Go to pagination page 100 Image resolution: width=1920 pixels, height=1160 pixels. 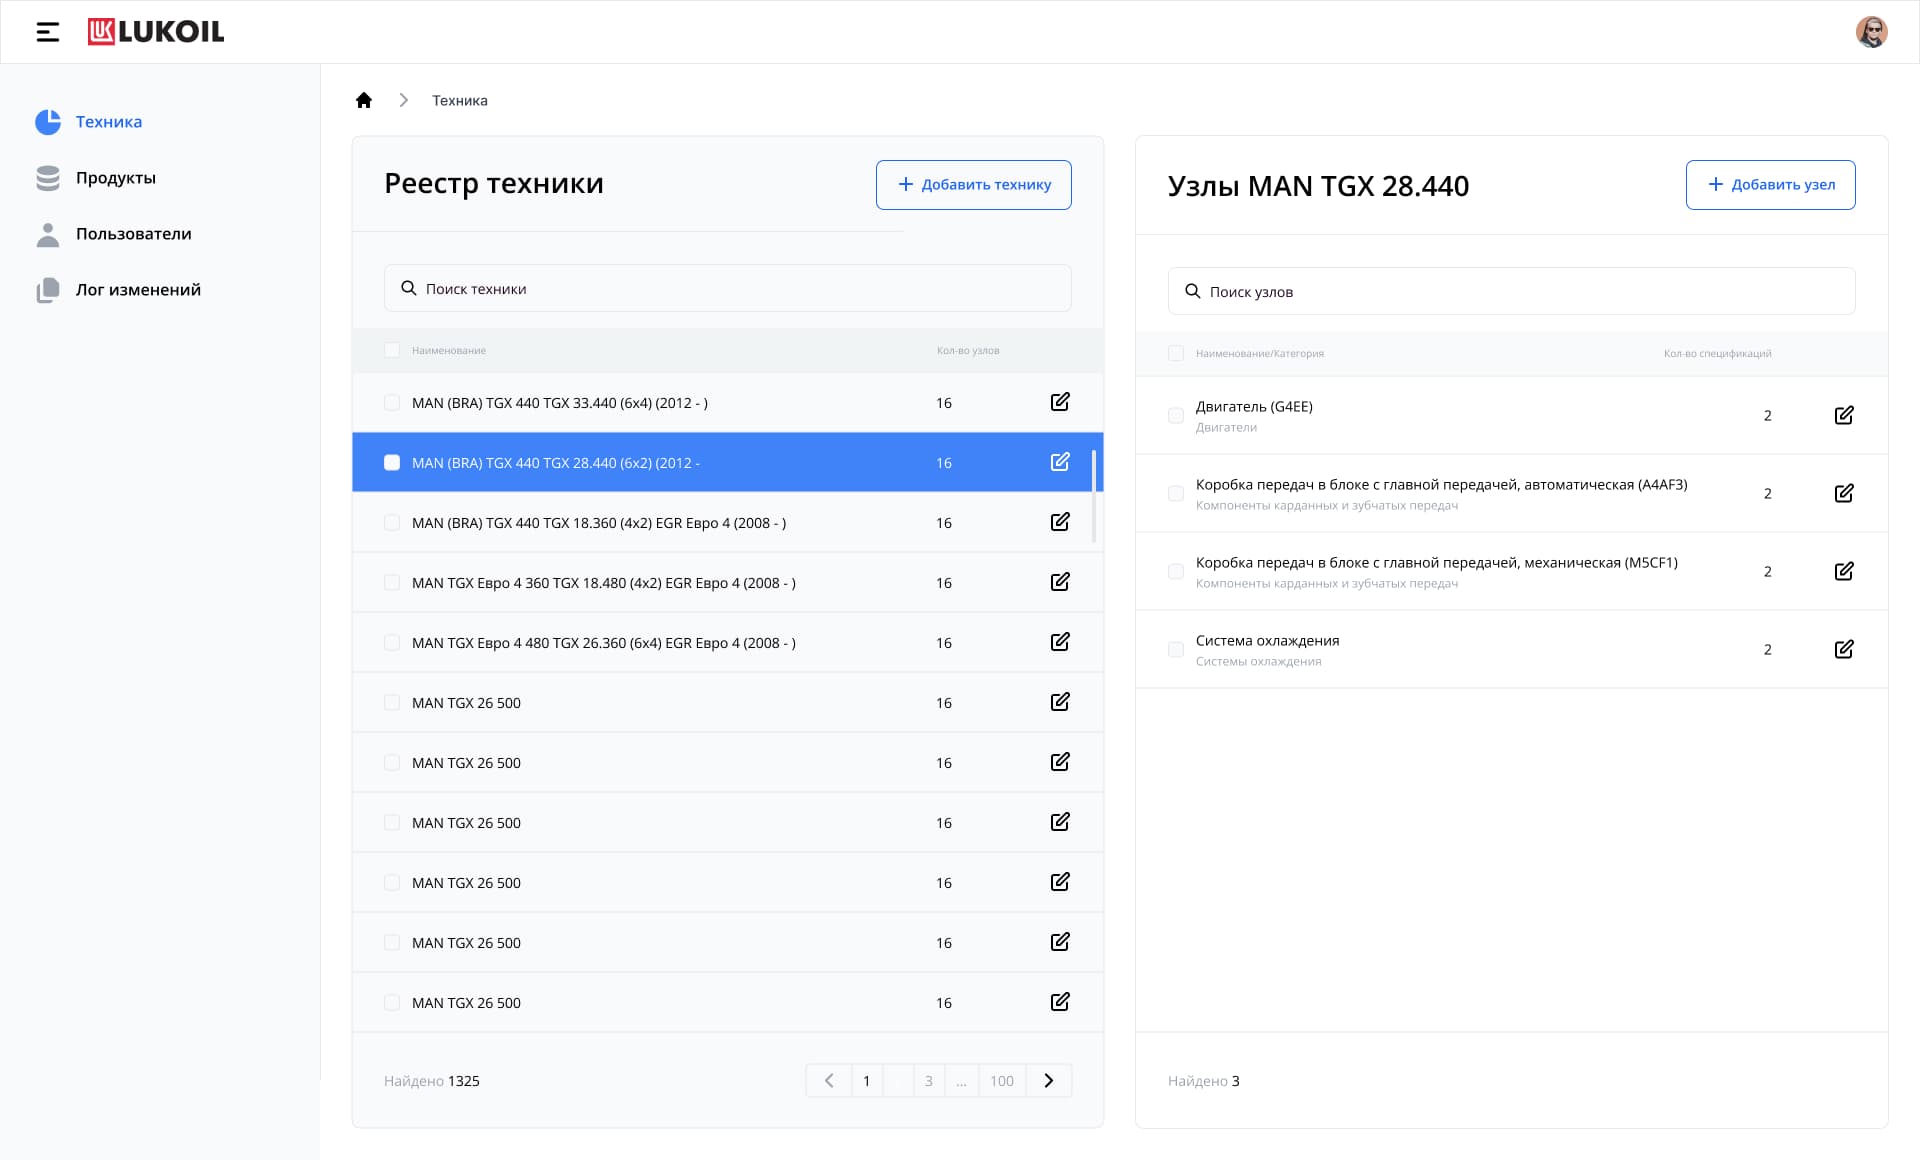[x=1002, y=1080]
